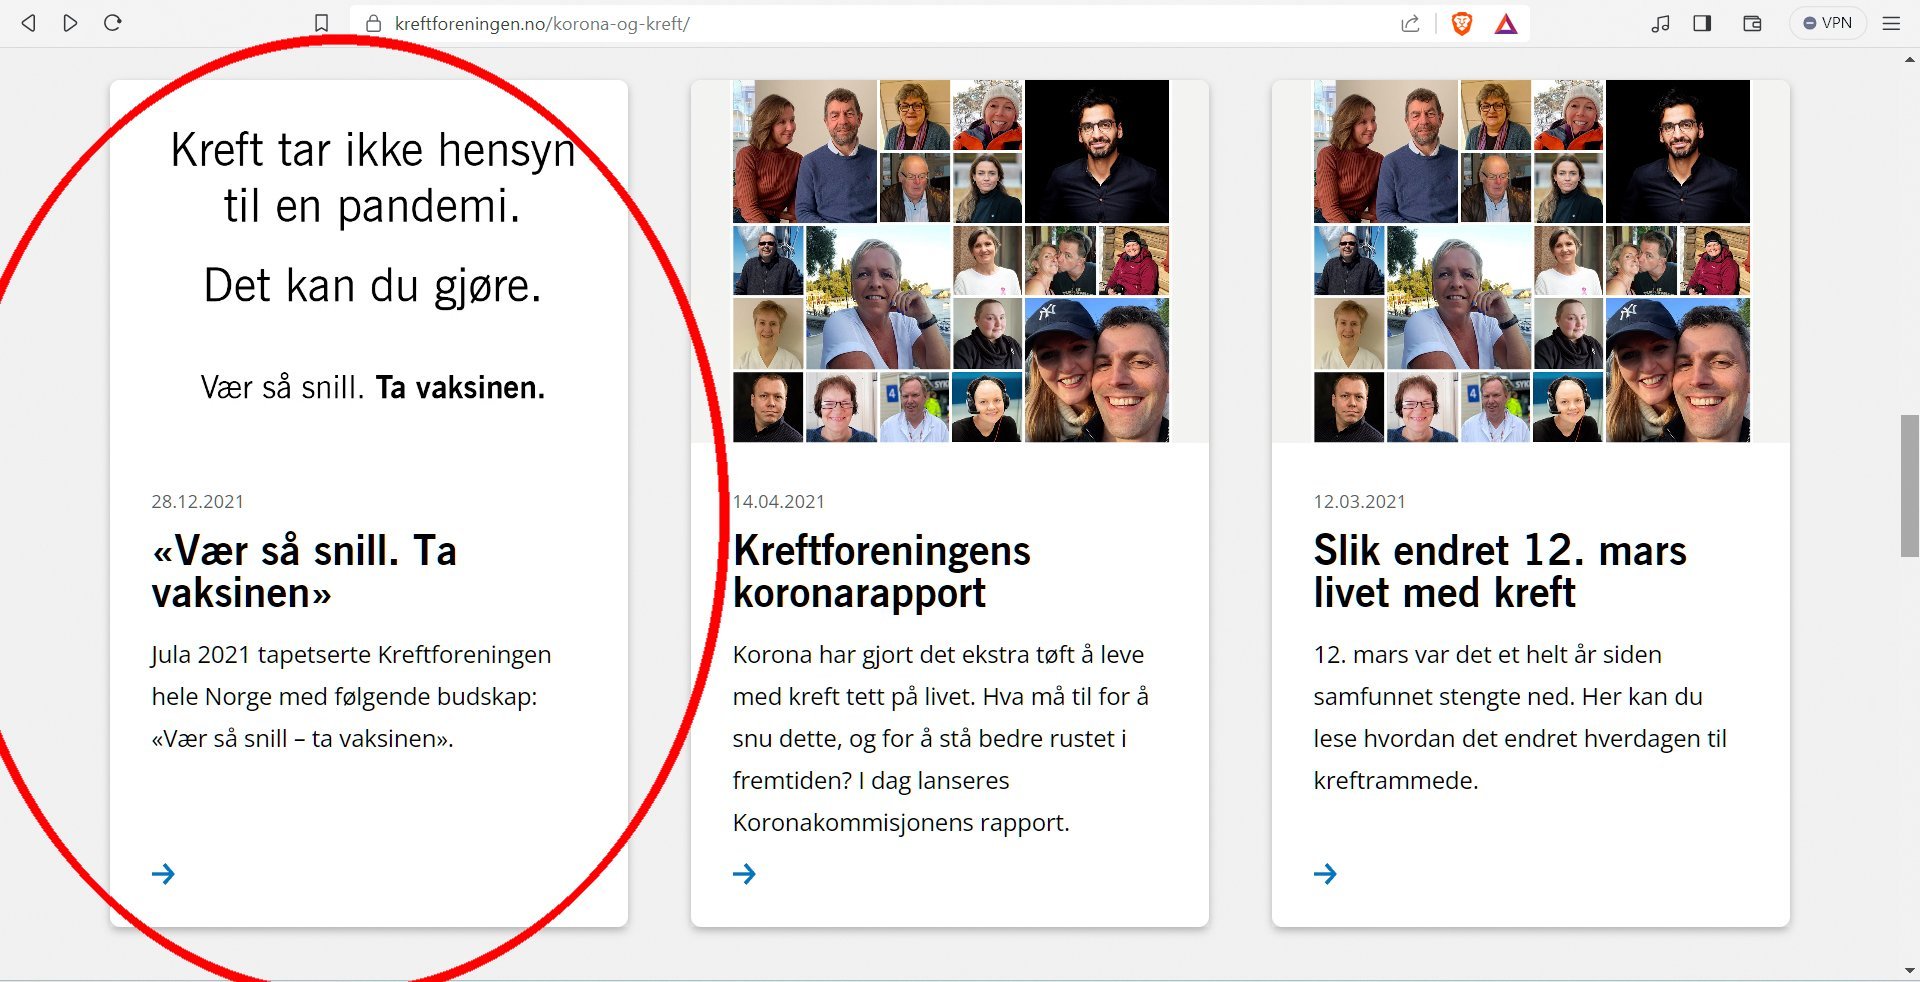Viewport: 1920px width, 982px height.
Task: Open Brave Shields lion icon
Action: coord(1461,23)
